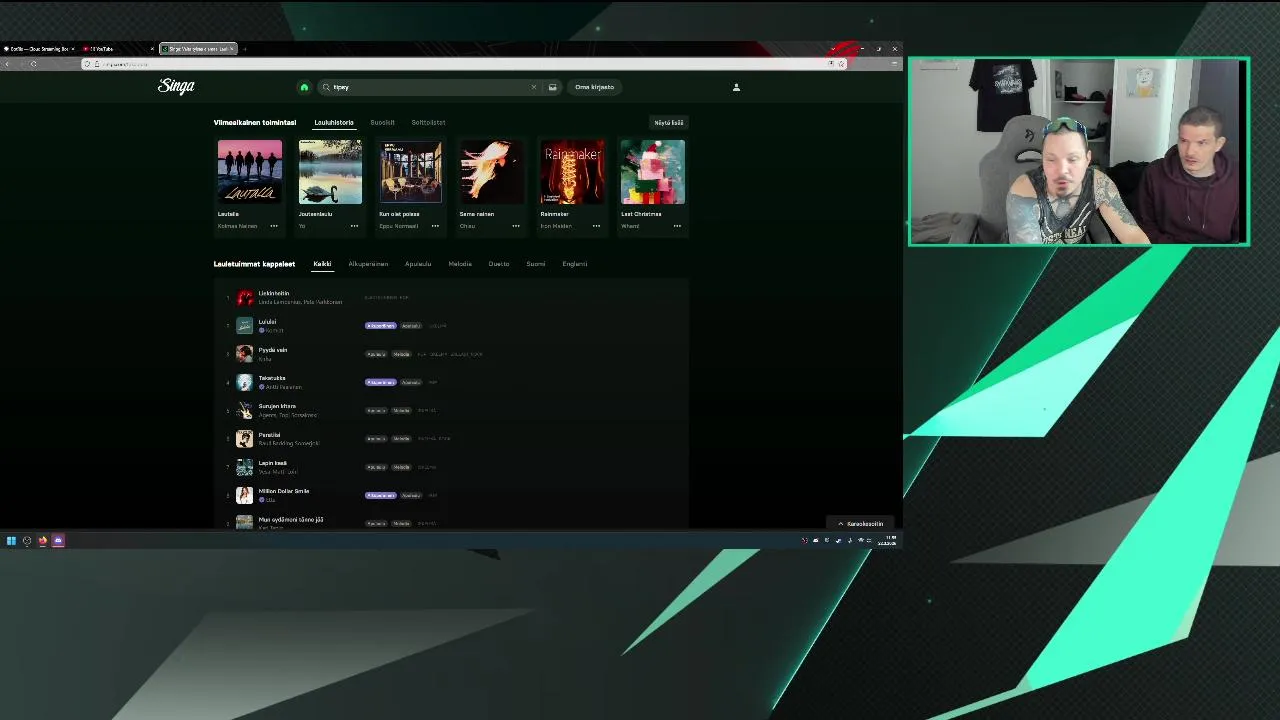The height and width of the screenshot is (720, 1280).
Task: Open more options for Rainmaker
Action: (x=596, y=226)
